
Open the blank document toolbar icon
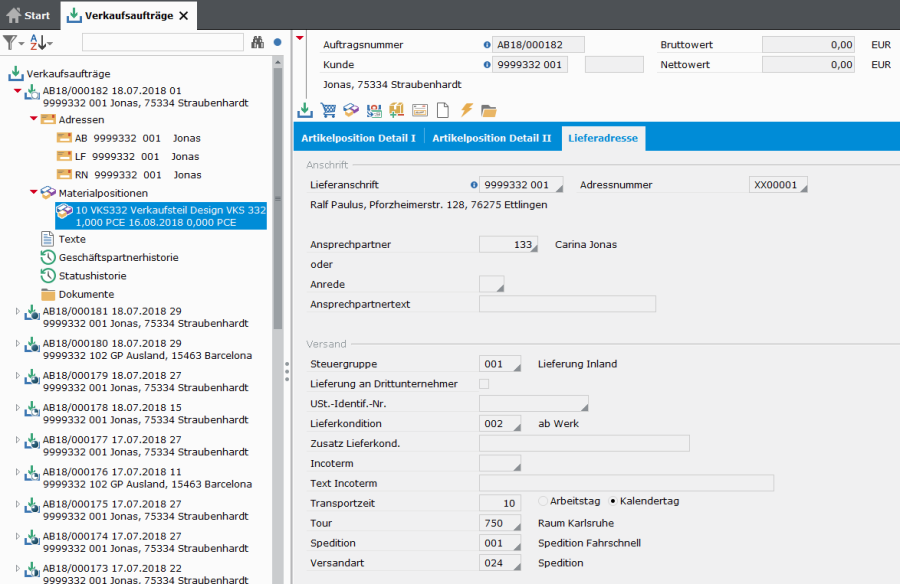(443, 110)
